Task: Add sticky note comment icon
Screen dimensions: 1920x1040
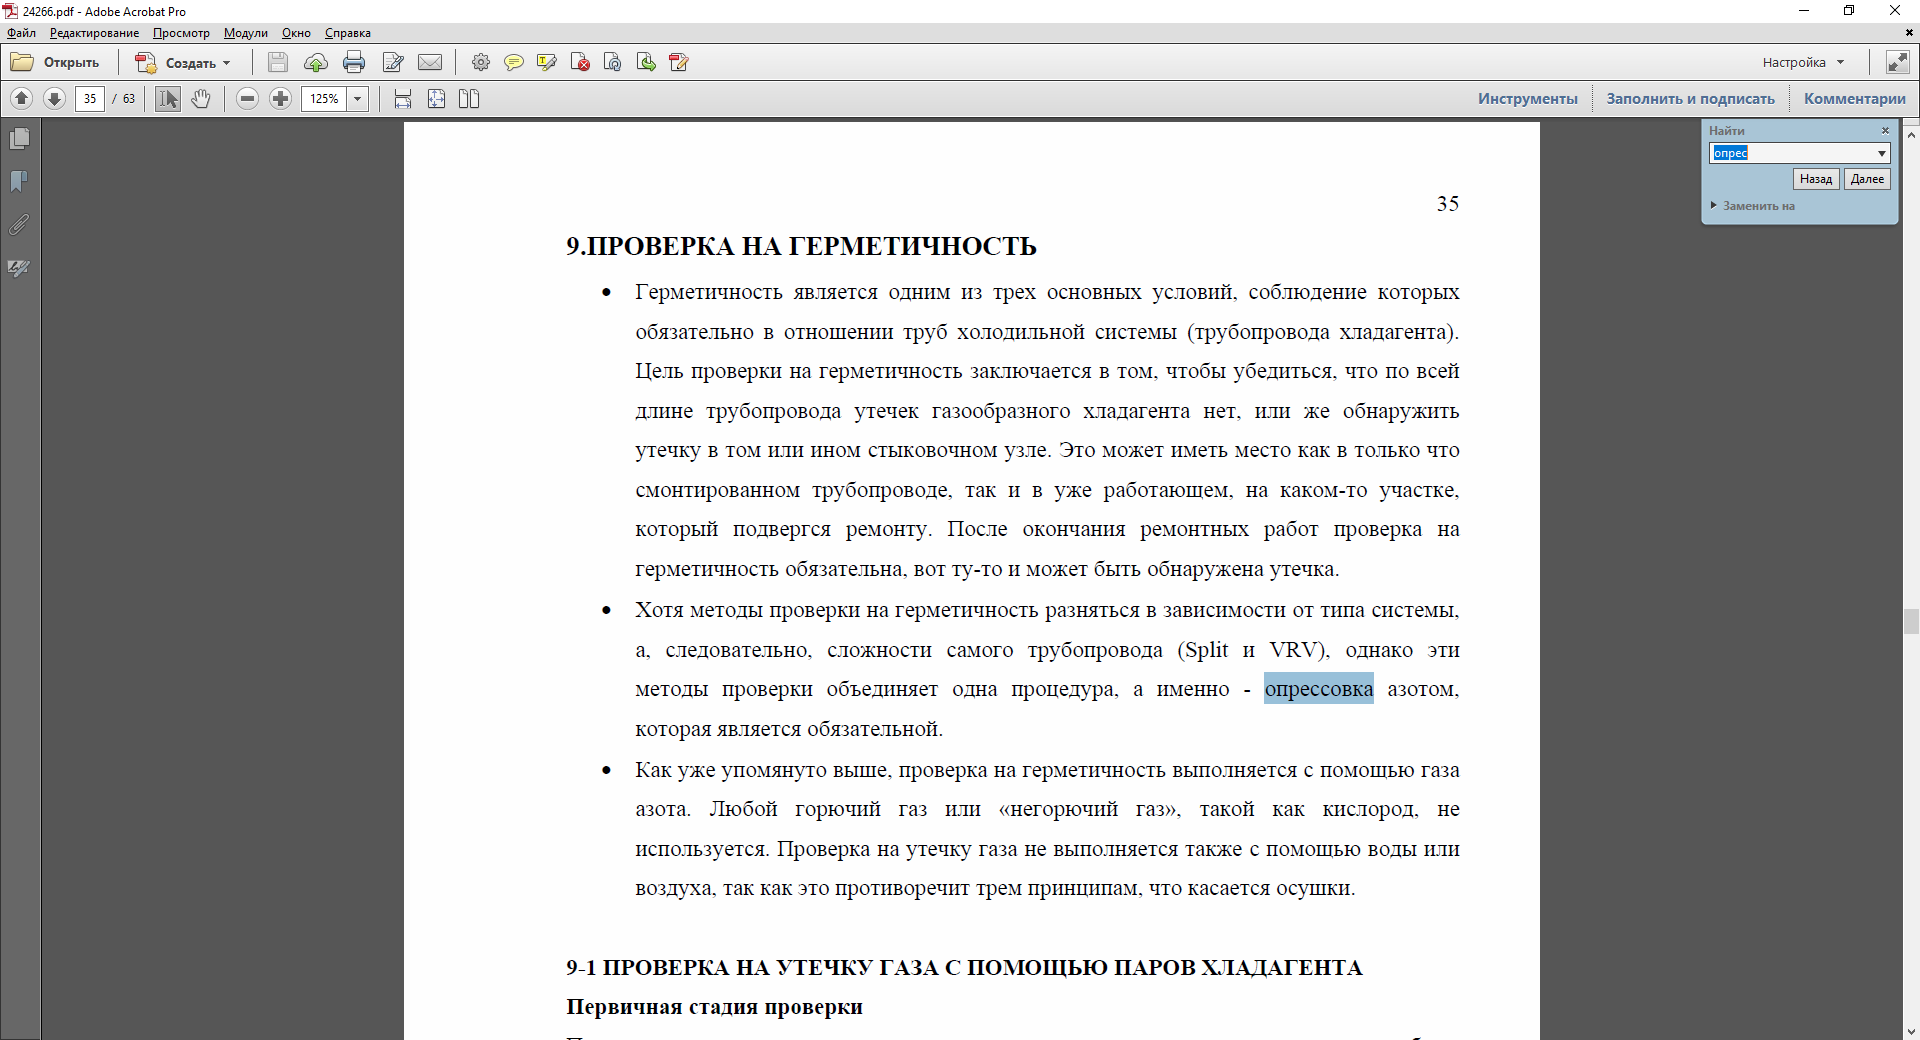Action: click(x=513, y=63)
